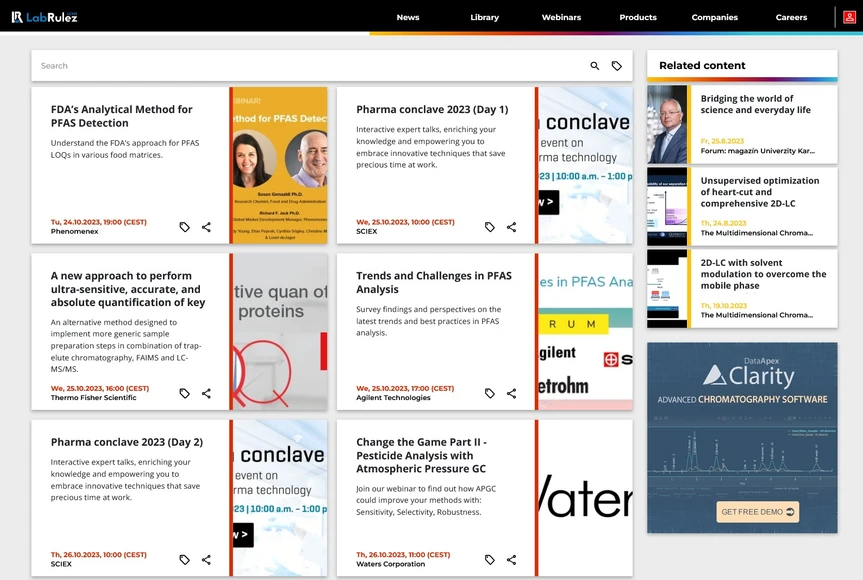Click the Phenomenex organizer name

pos(74,232)
